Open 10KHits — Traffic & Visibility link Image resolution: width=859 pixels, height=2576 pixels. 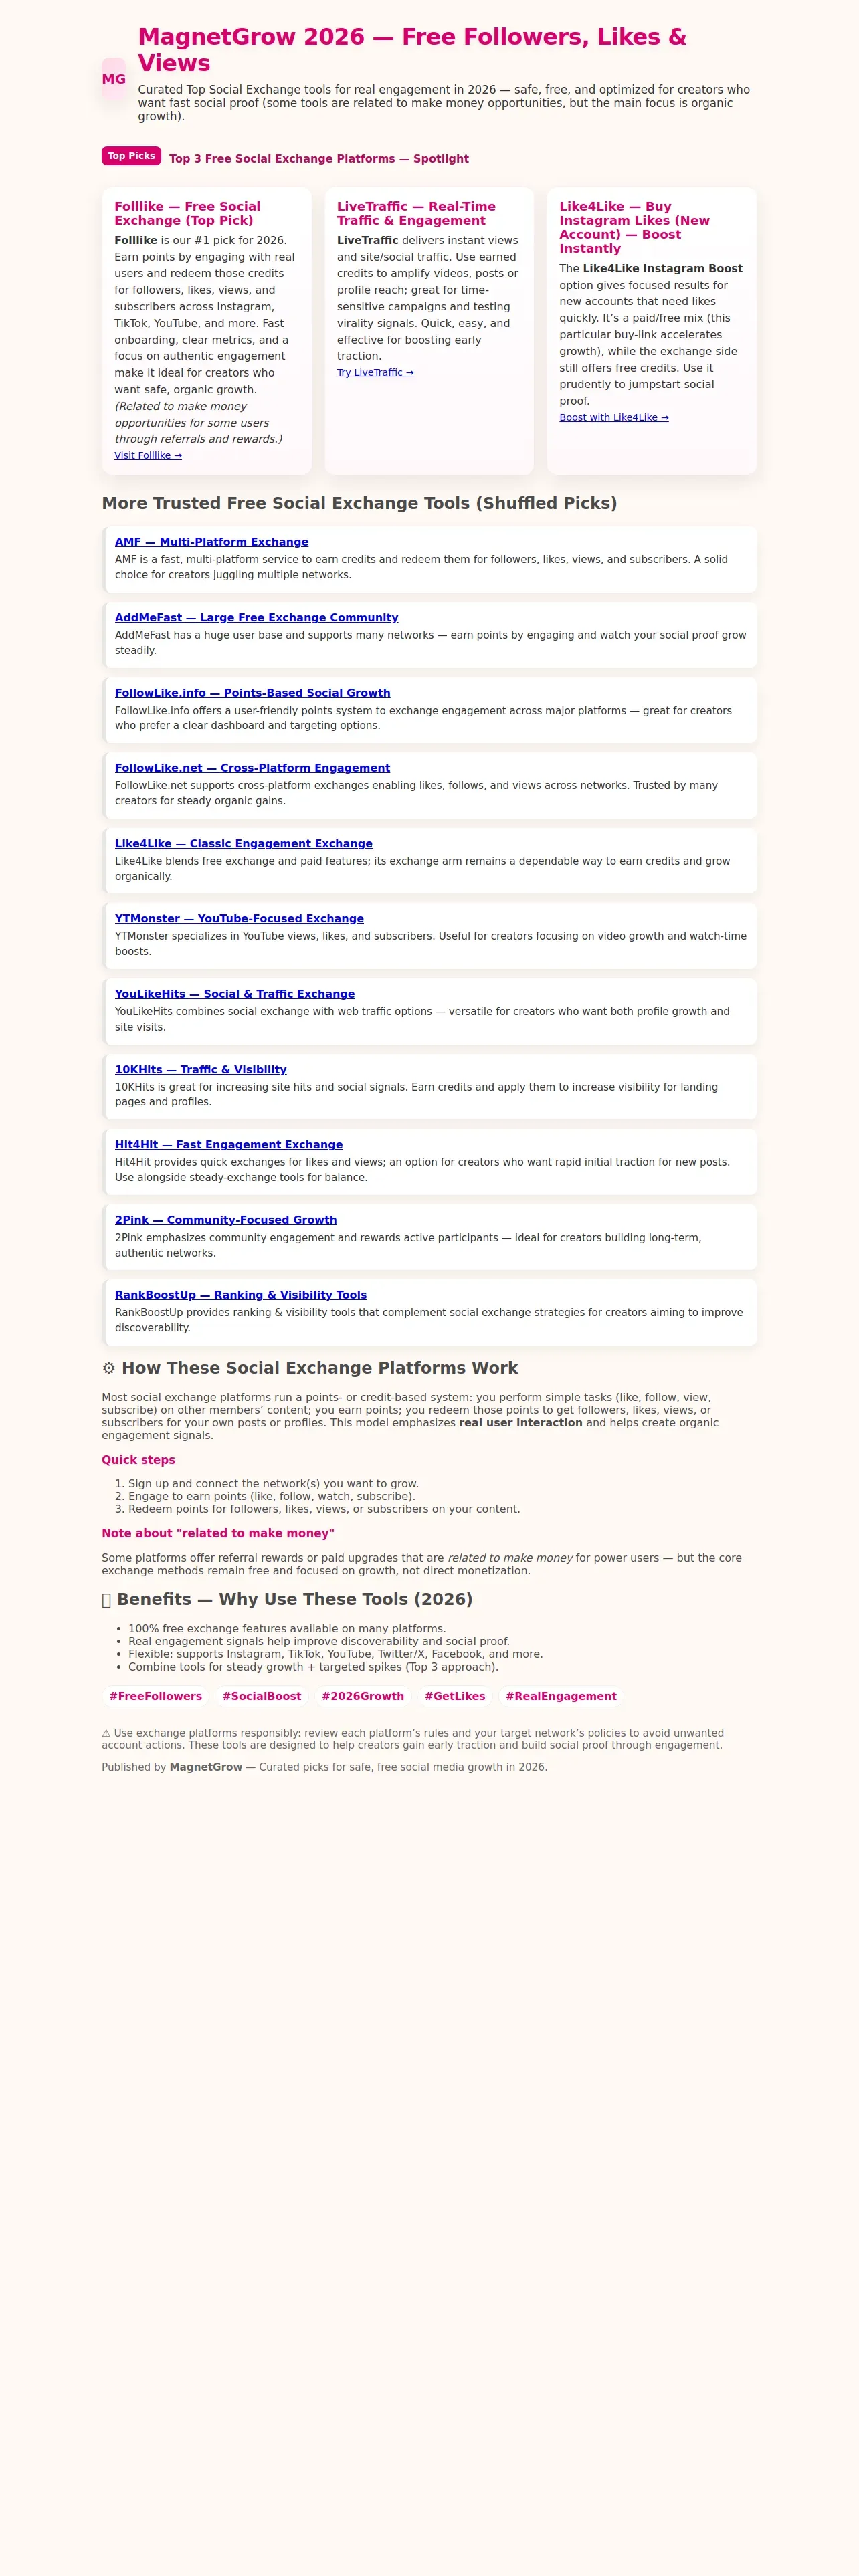click(201, 1069)
